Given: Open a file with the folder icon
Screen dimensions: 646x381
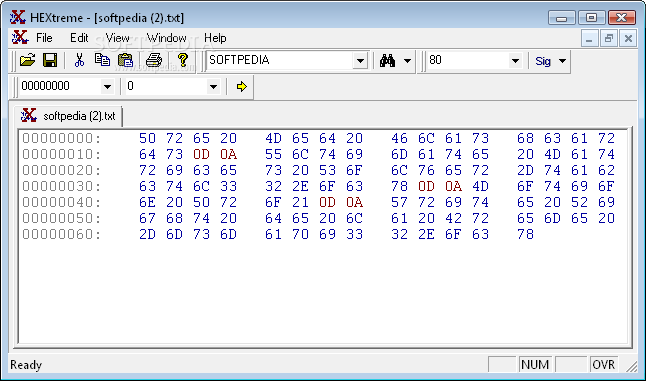Looking at the screenshot, I should coord(28,61).
